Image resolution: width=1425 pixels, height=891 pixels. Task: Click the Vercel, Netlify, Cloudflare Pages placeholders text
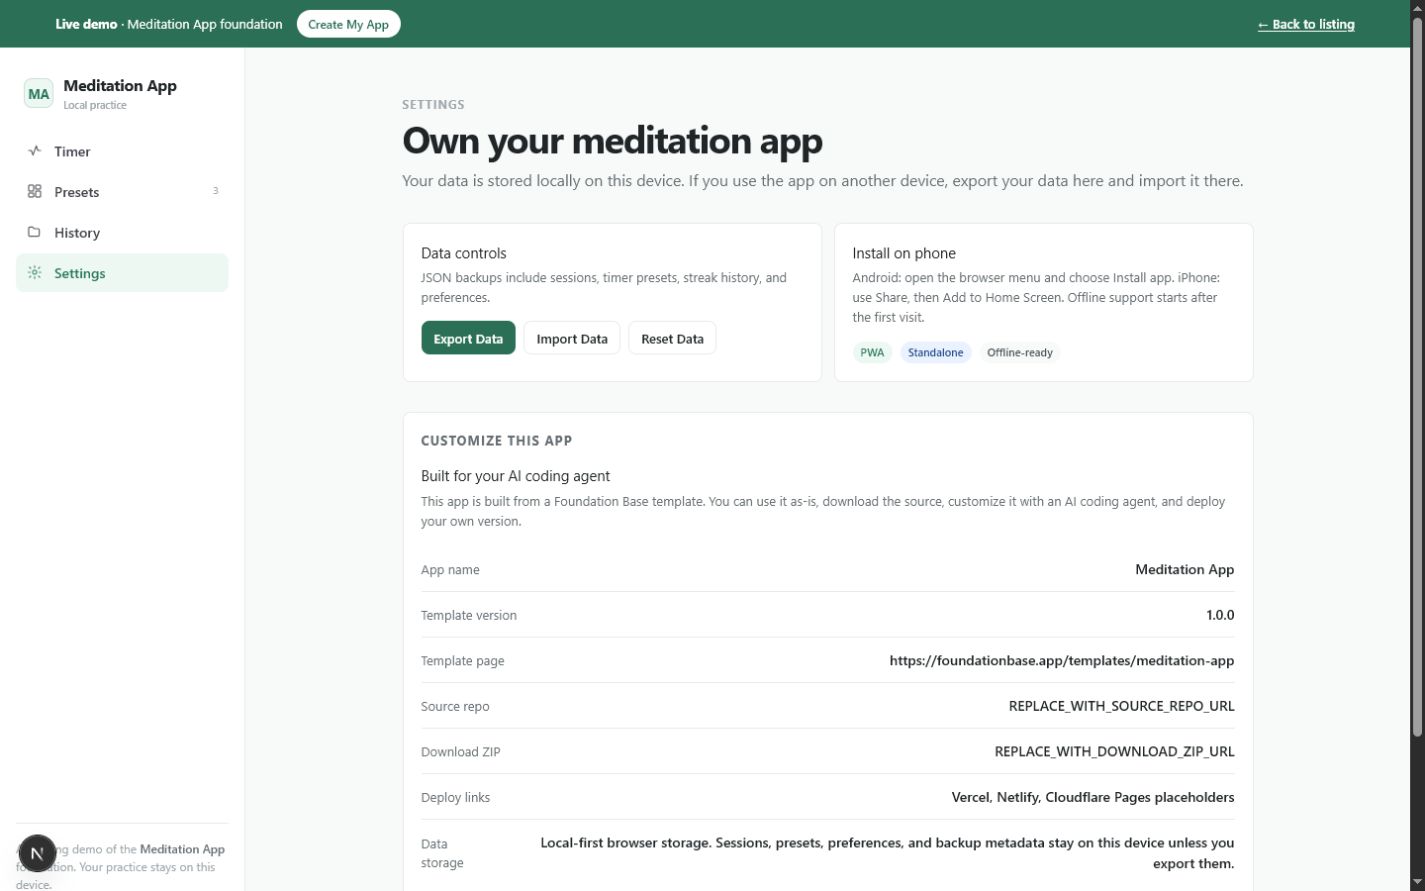point(1093,797)
